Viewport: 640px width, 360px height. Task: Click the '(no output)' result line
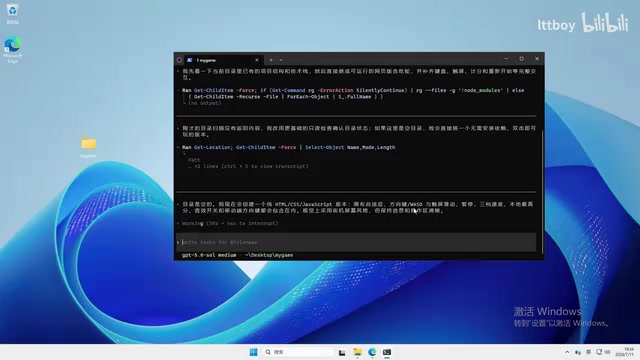(x=204, y=103)
